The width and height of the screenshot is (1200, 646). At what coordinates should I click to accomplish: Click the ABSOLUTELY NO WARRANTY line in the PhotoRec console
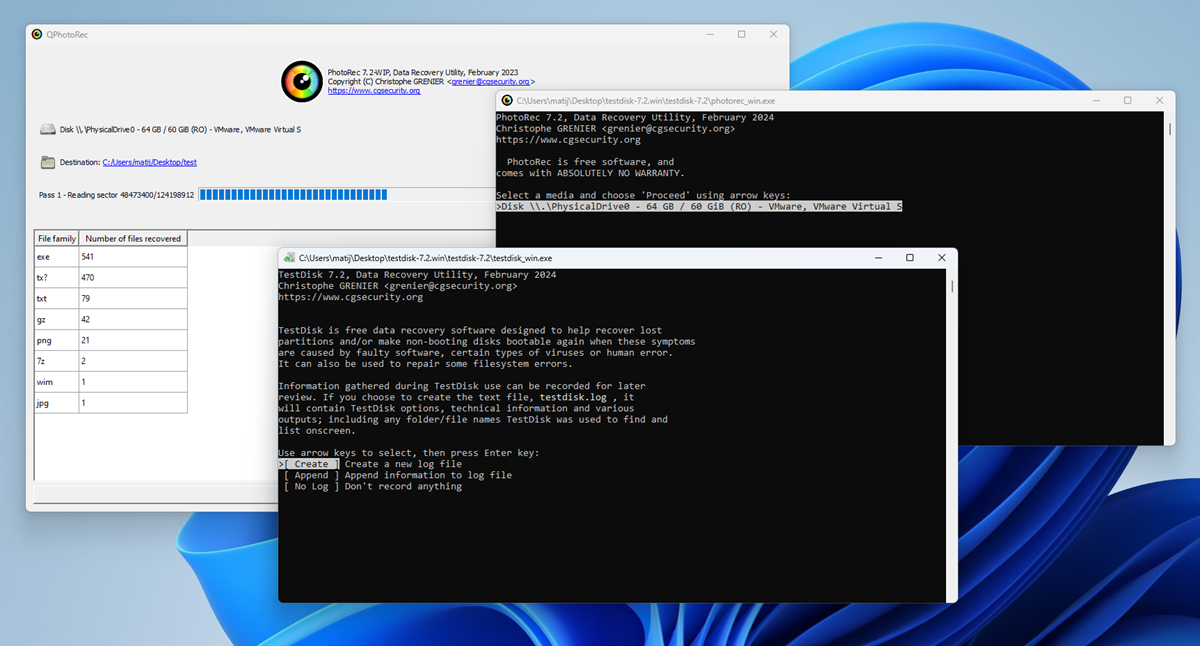(x=590, y=173)
